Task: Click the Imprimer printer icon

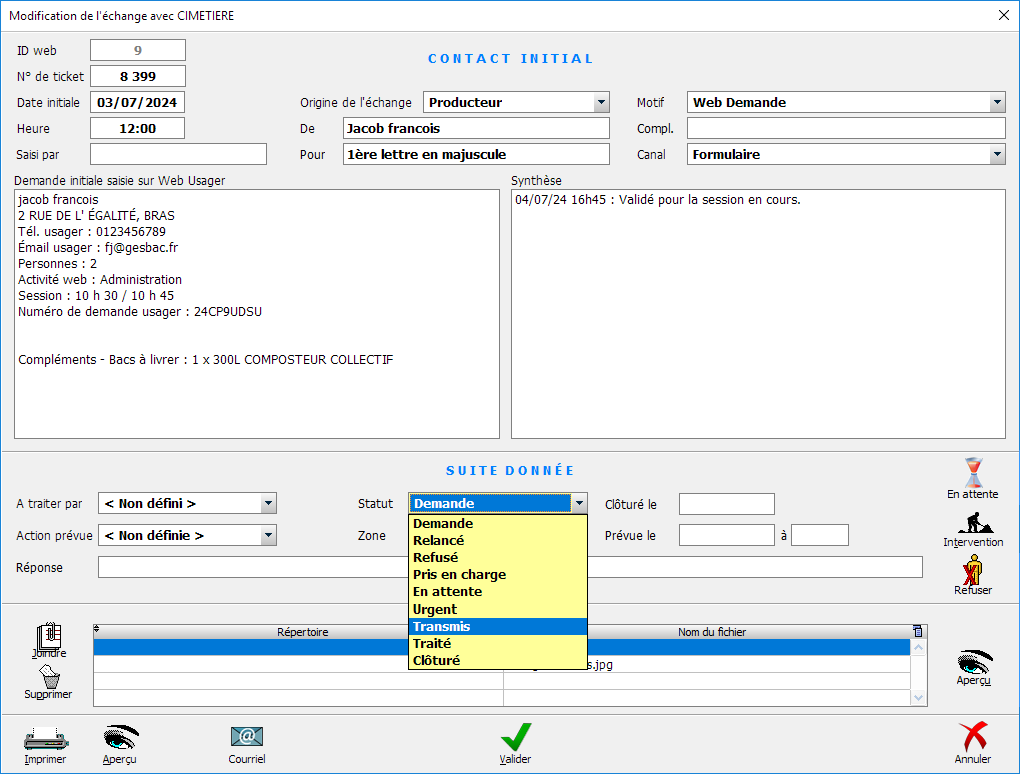Action: click(45, 739)
